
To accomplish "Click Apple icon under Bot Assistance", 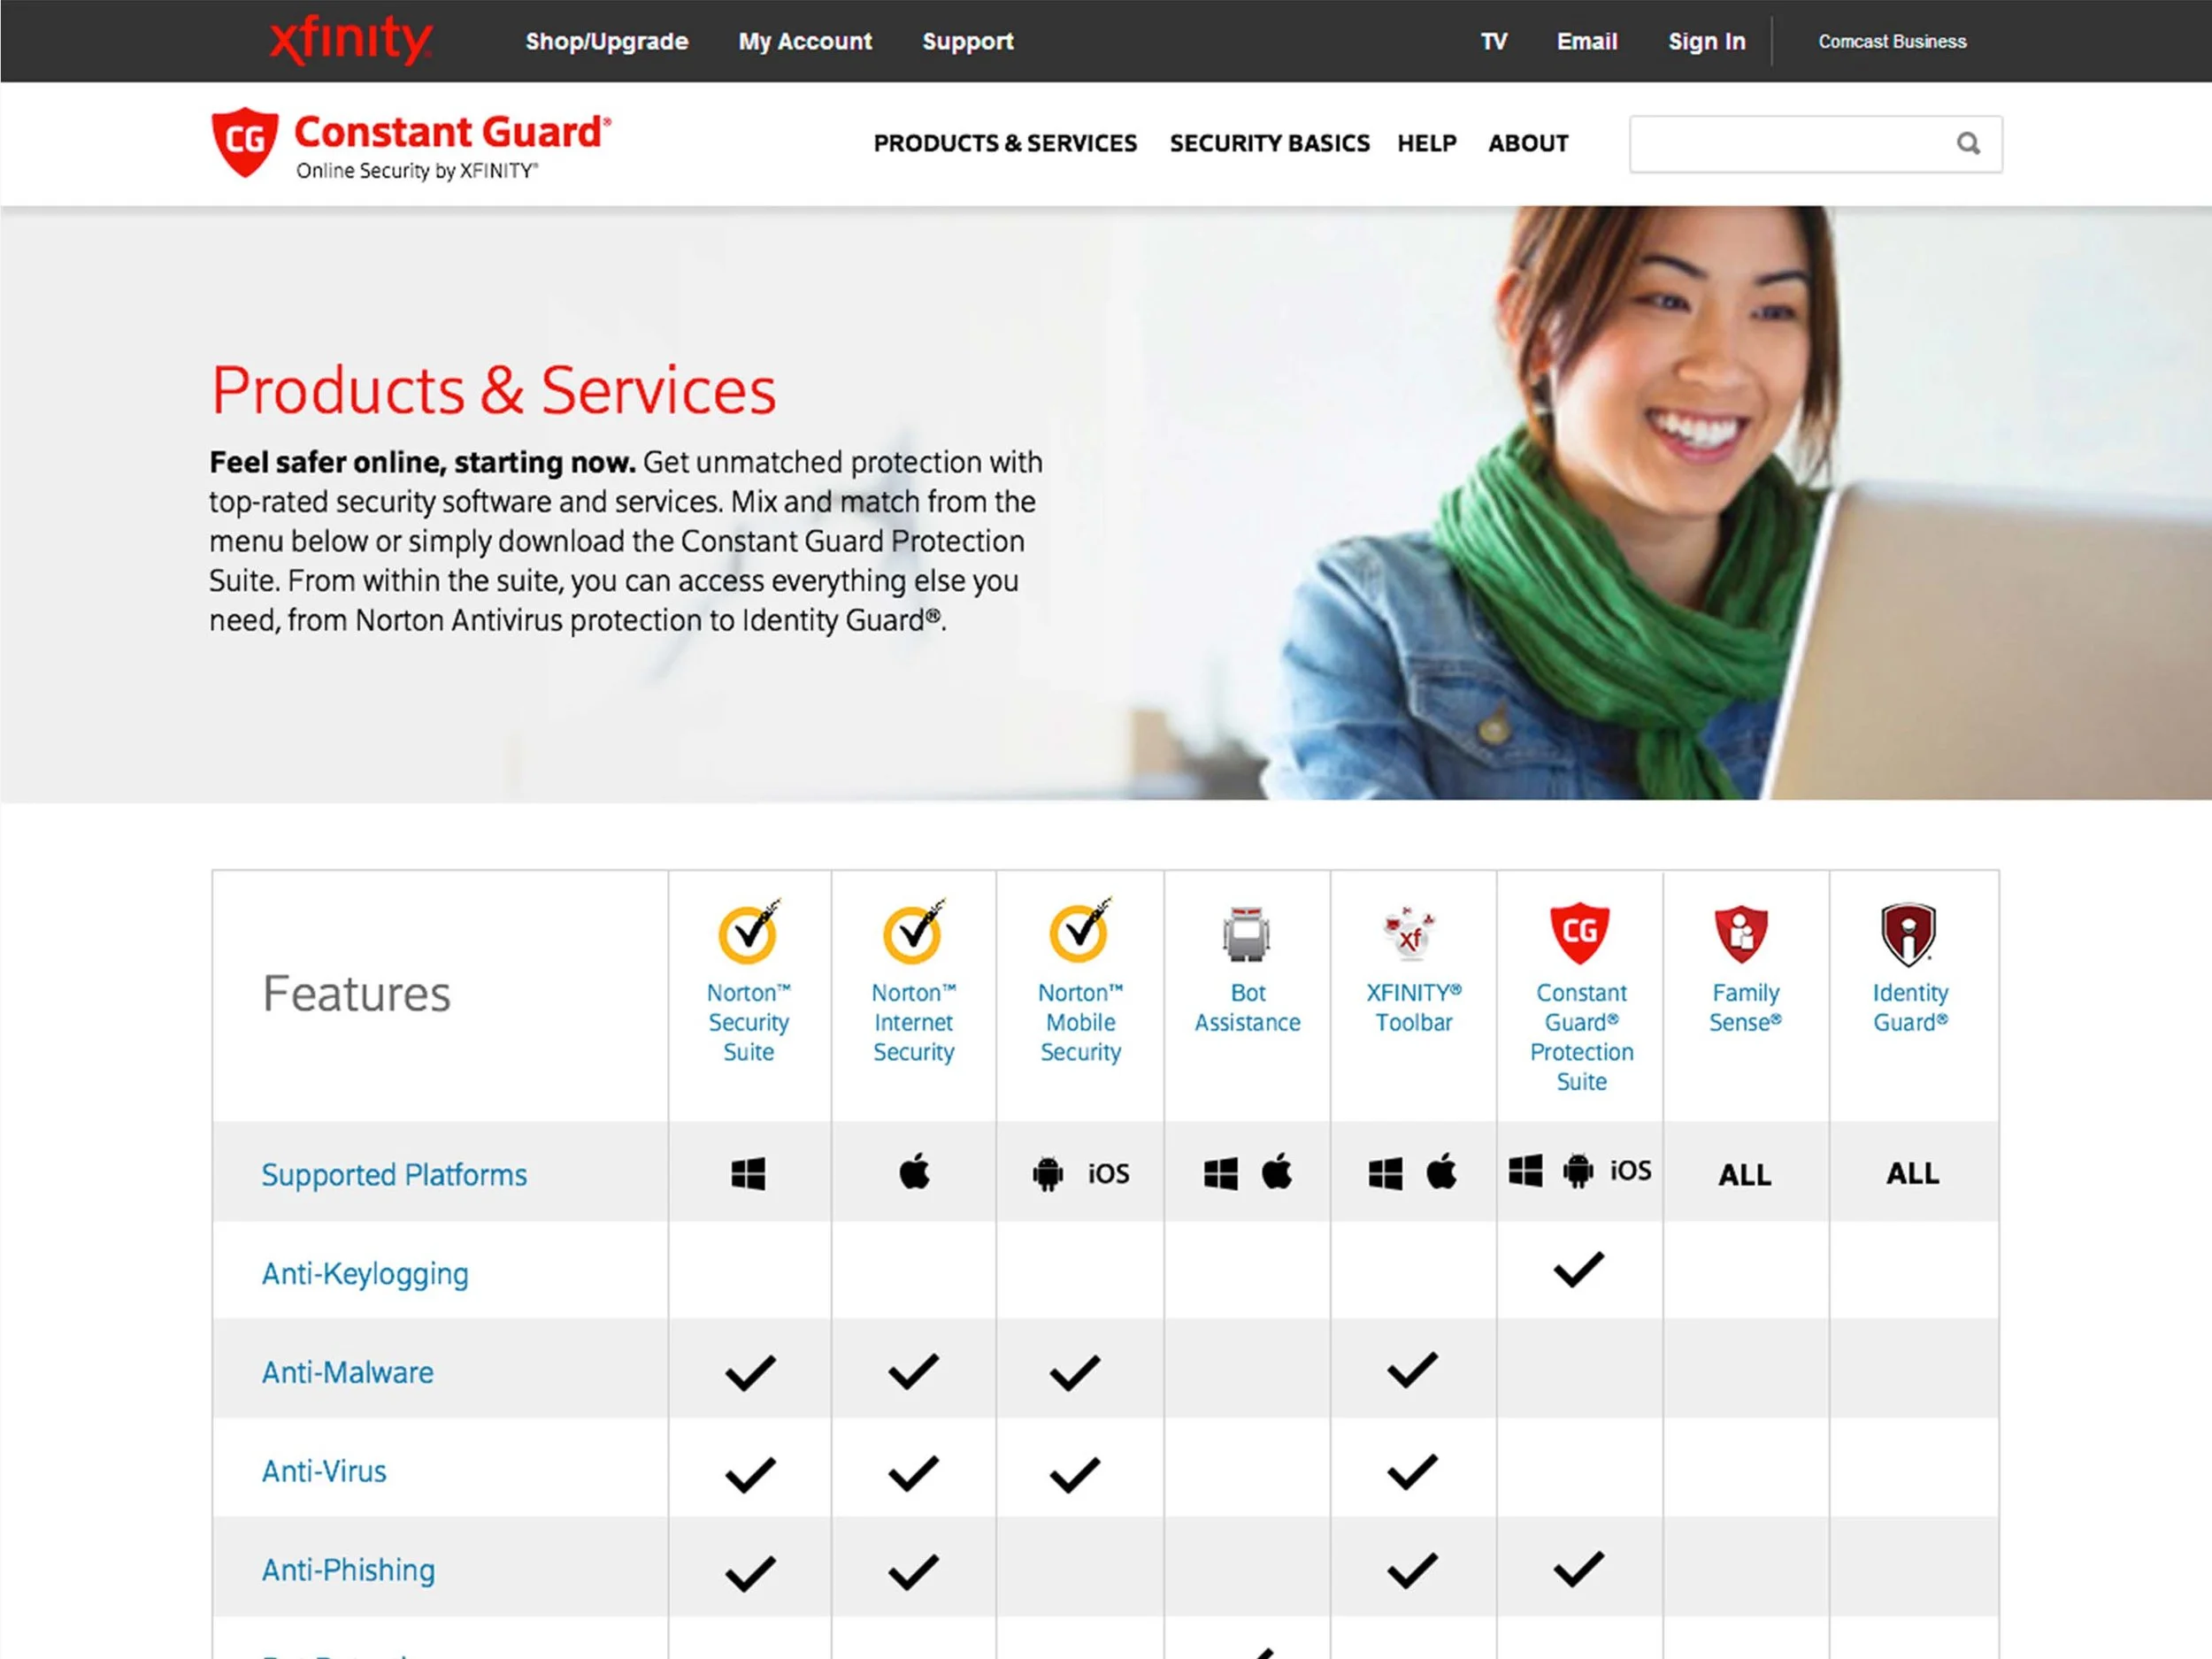I will (x=1277, y=1171).
